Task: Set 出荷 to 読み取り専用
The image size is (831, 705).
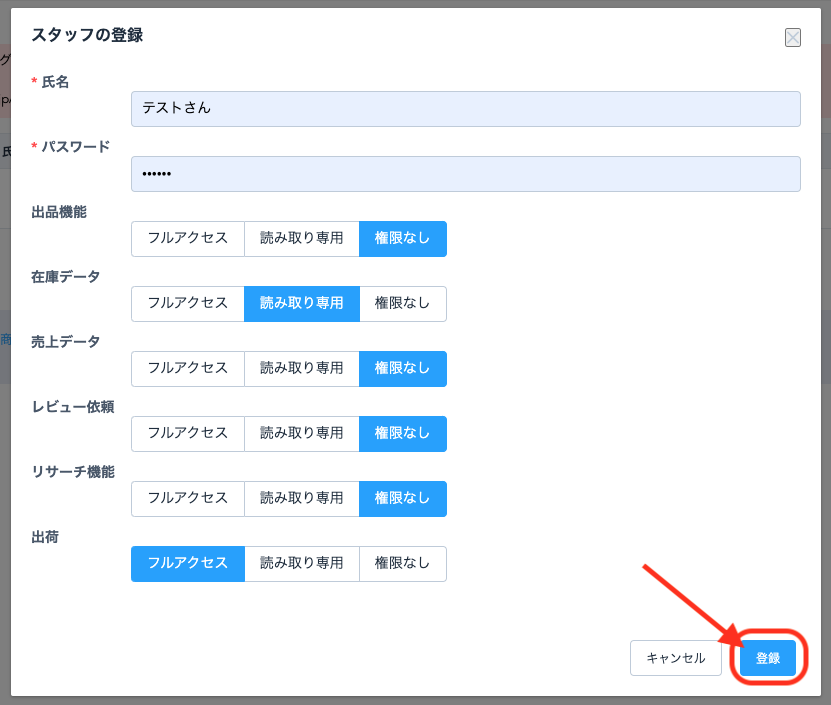Action: point(302,564)
